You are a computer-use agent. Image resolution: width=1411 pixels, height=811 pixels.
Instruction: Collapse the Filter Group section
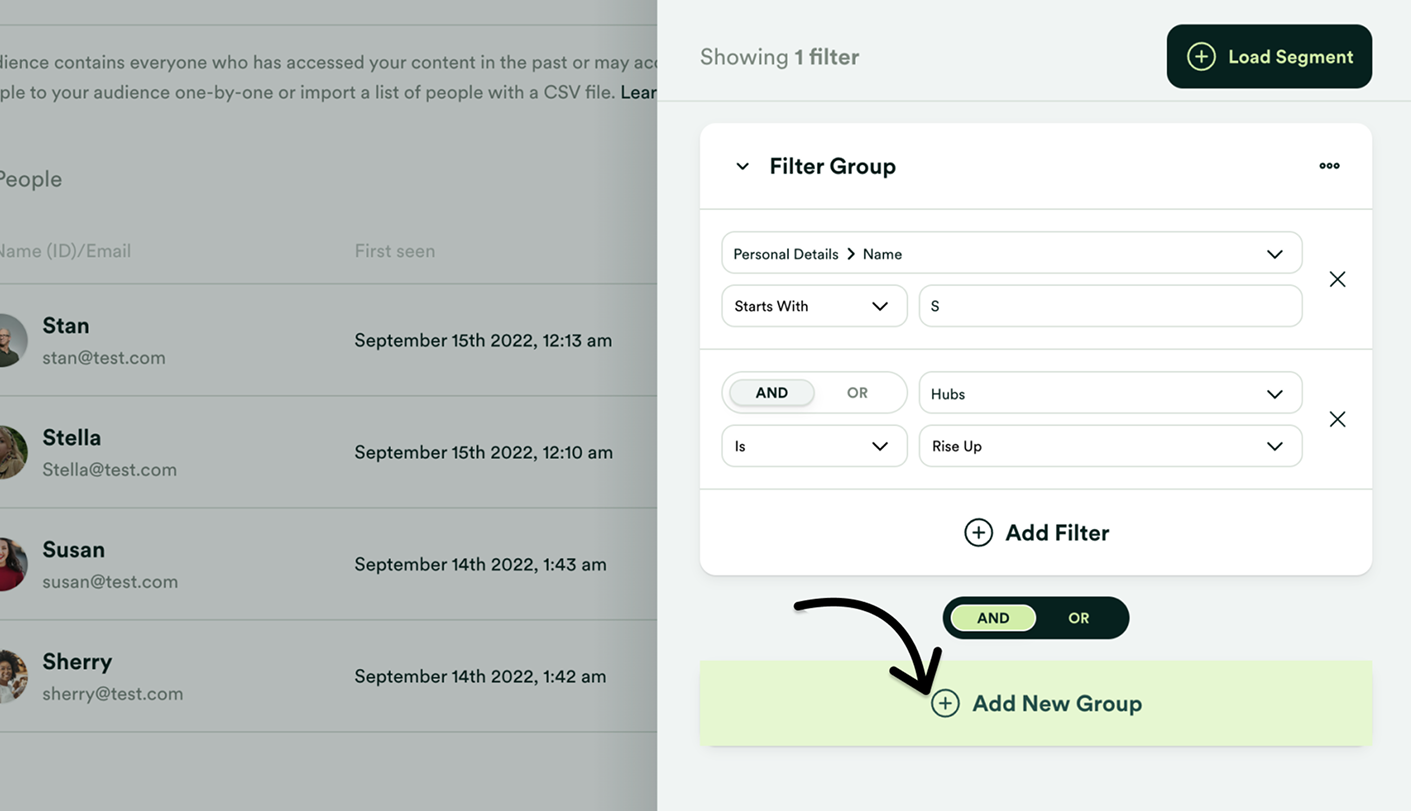coord(742,166)
